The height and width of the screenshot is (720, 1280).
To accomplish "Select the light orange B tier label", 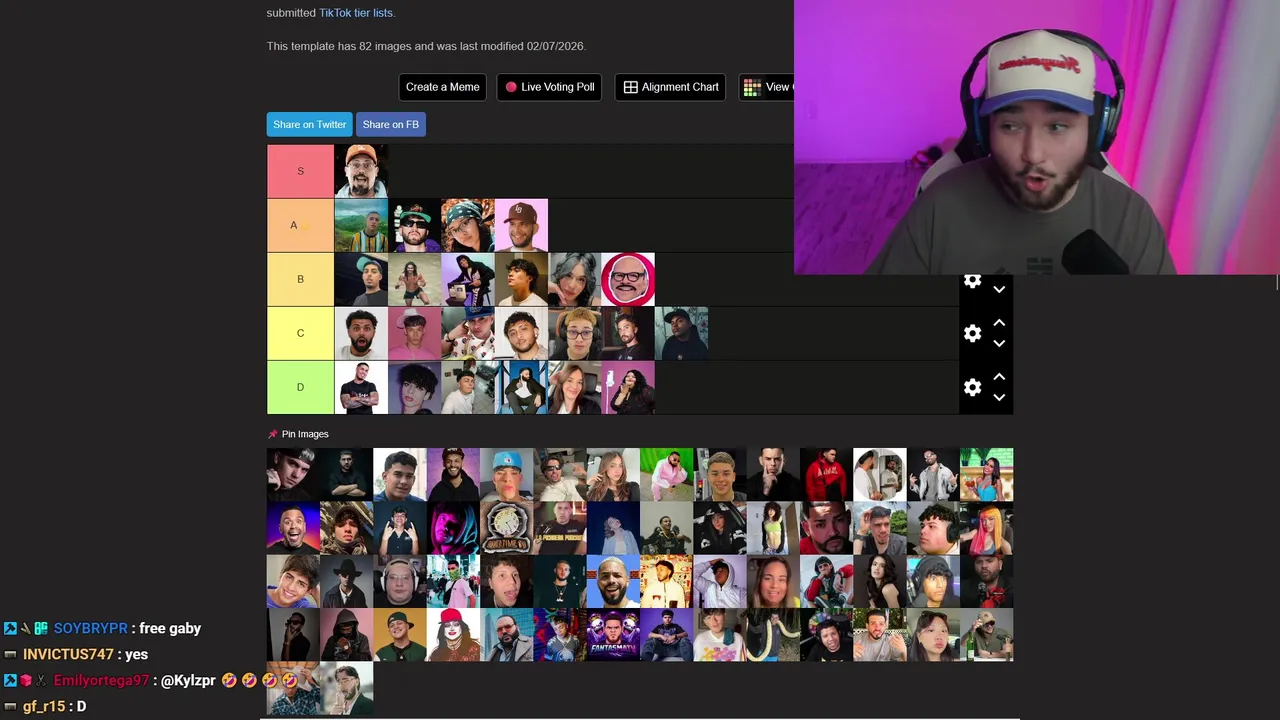I will tap(300, 279).
